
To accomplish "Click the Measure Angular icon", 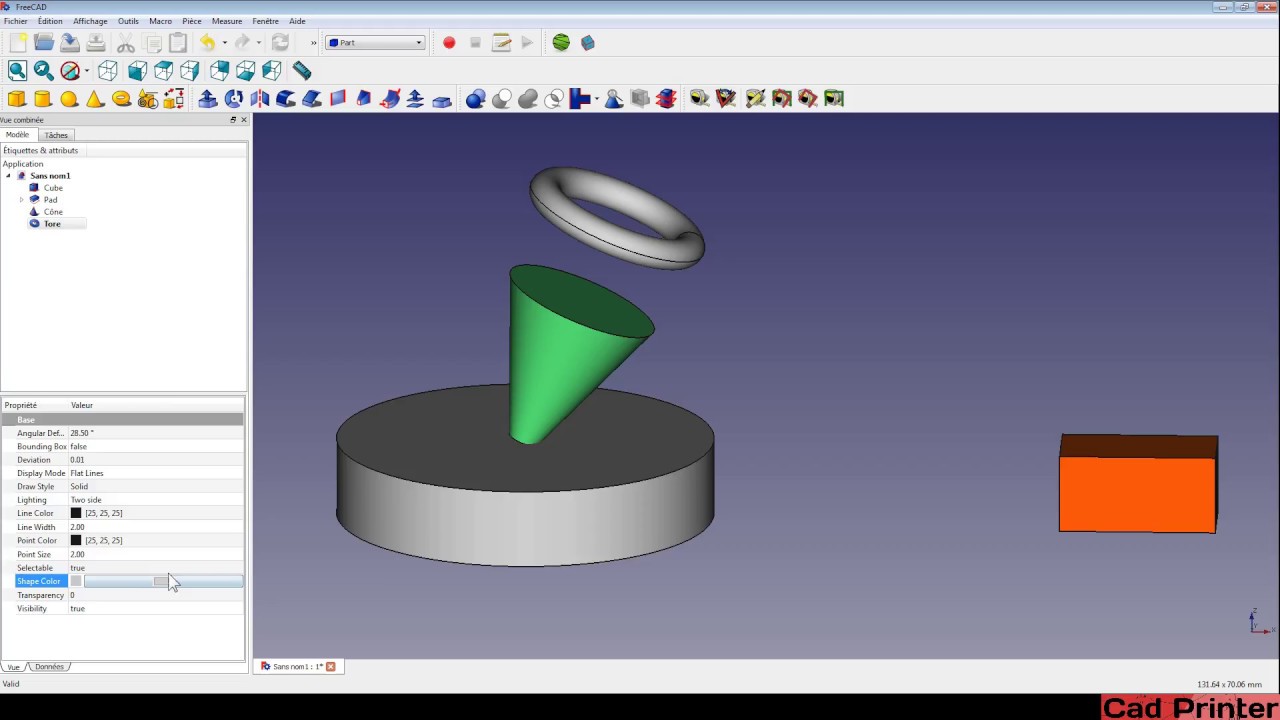I will [x=726, y=98].
